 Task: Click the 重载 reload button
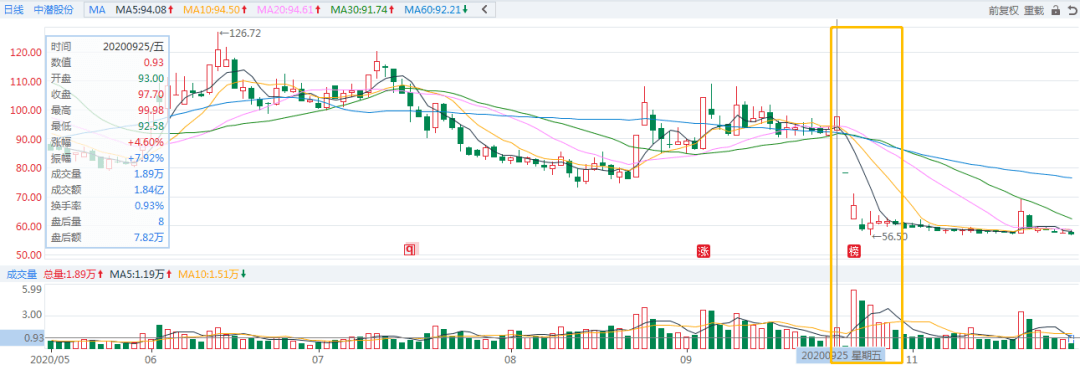click(1034, 10)
